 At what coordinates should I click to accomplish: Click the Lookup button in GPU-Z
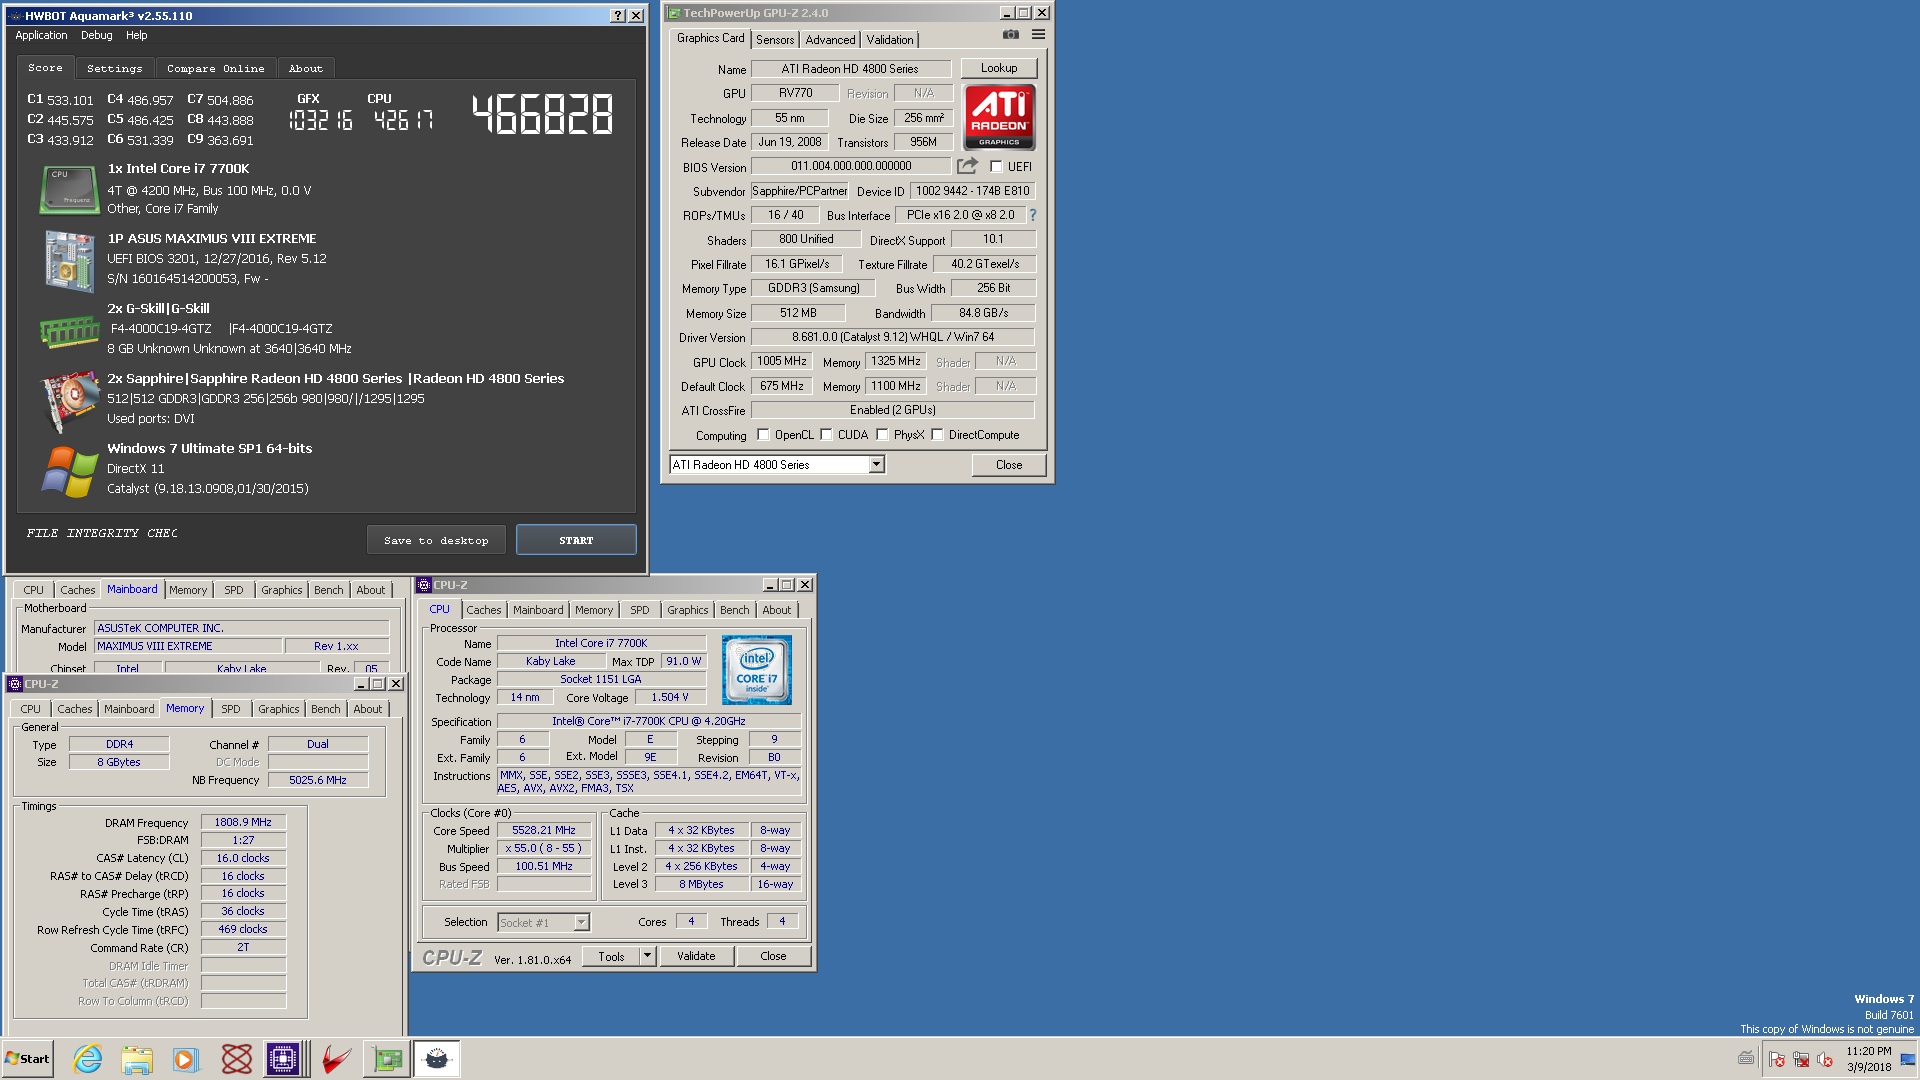(x=999, y=68)
